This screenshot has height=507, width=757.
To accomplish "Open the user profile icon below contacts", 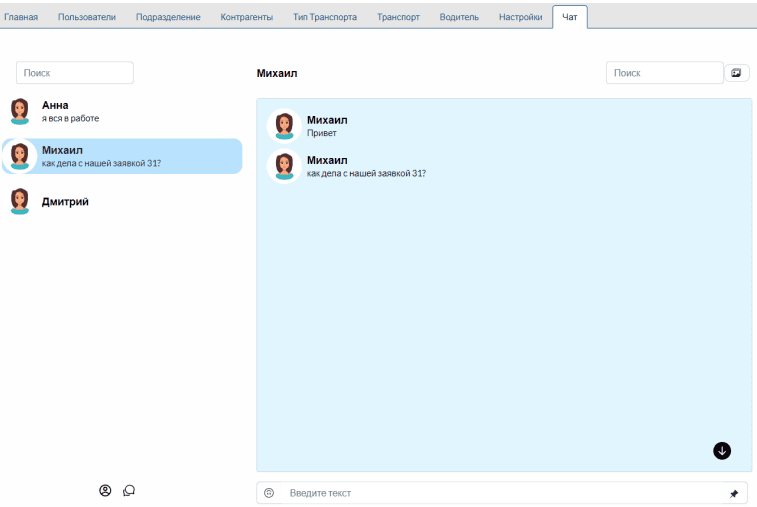I will click(x=105, y=490).
